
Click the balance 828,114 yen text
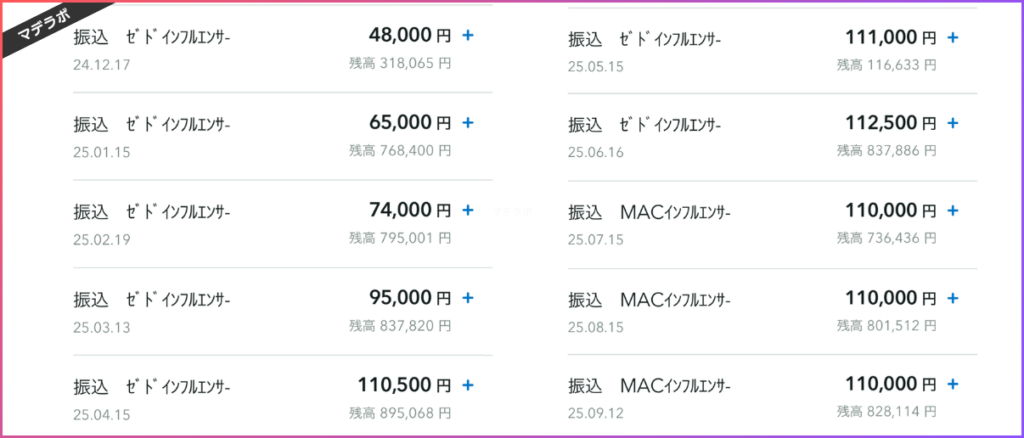(886, 413)
